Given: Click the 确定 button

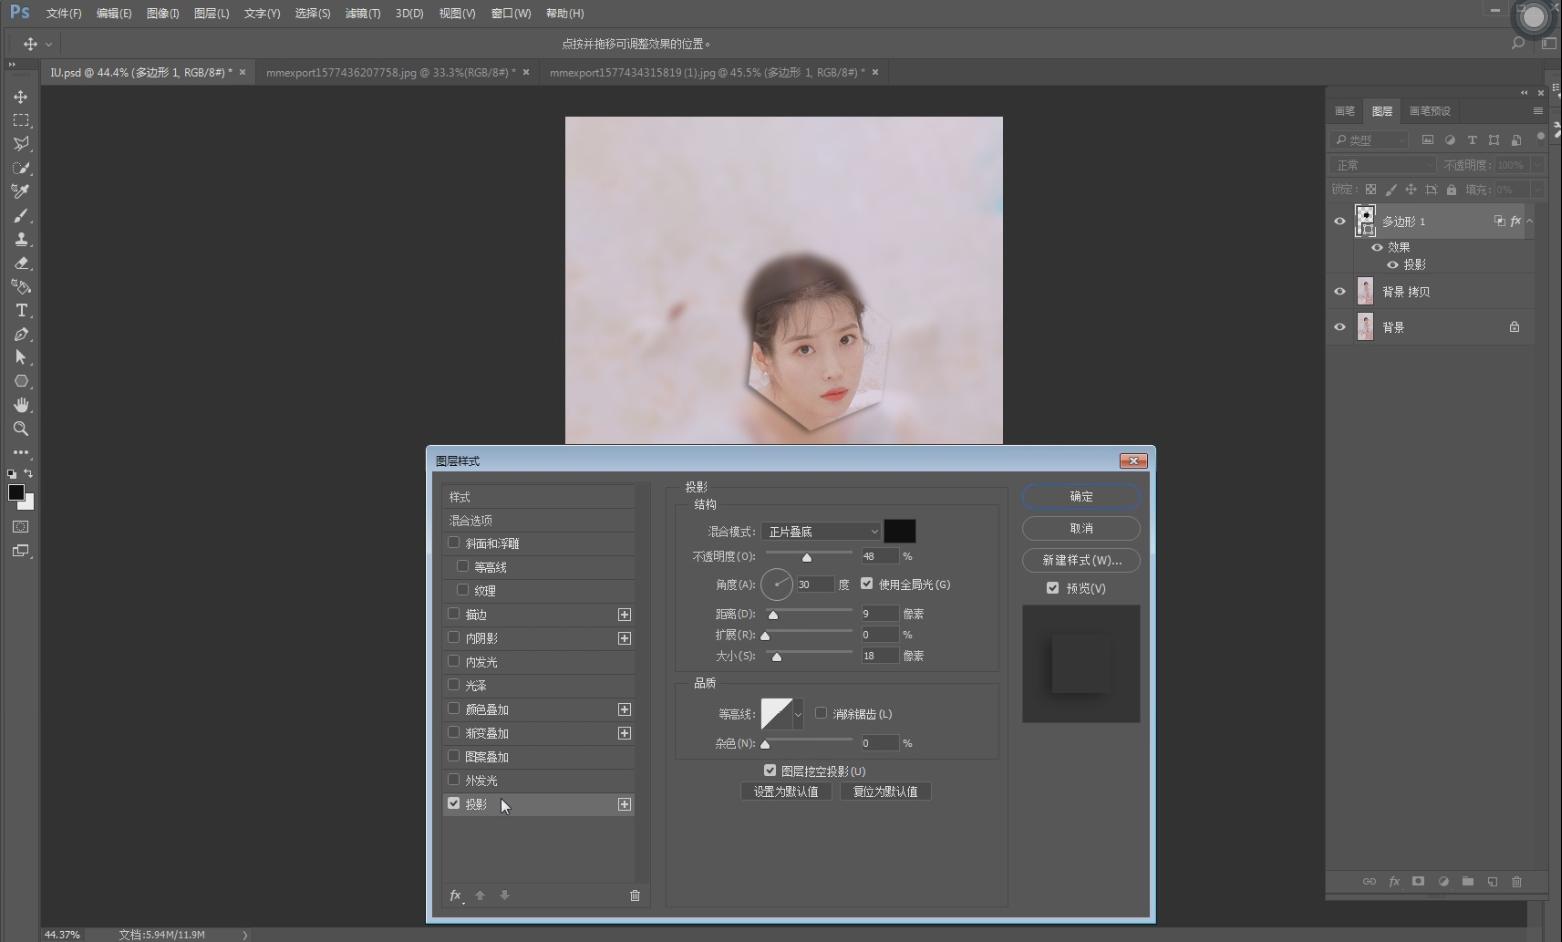Looking at the screenshot, I should tap(1080, 497).
